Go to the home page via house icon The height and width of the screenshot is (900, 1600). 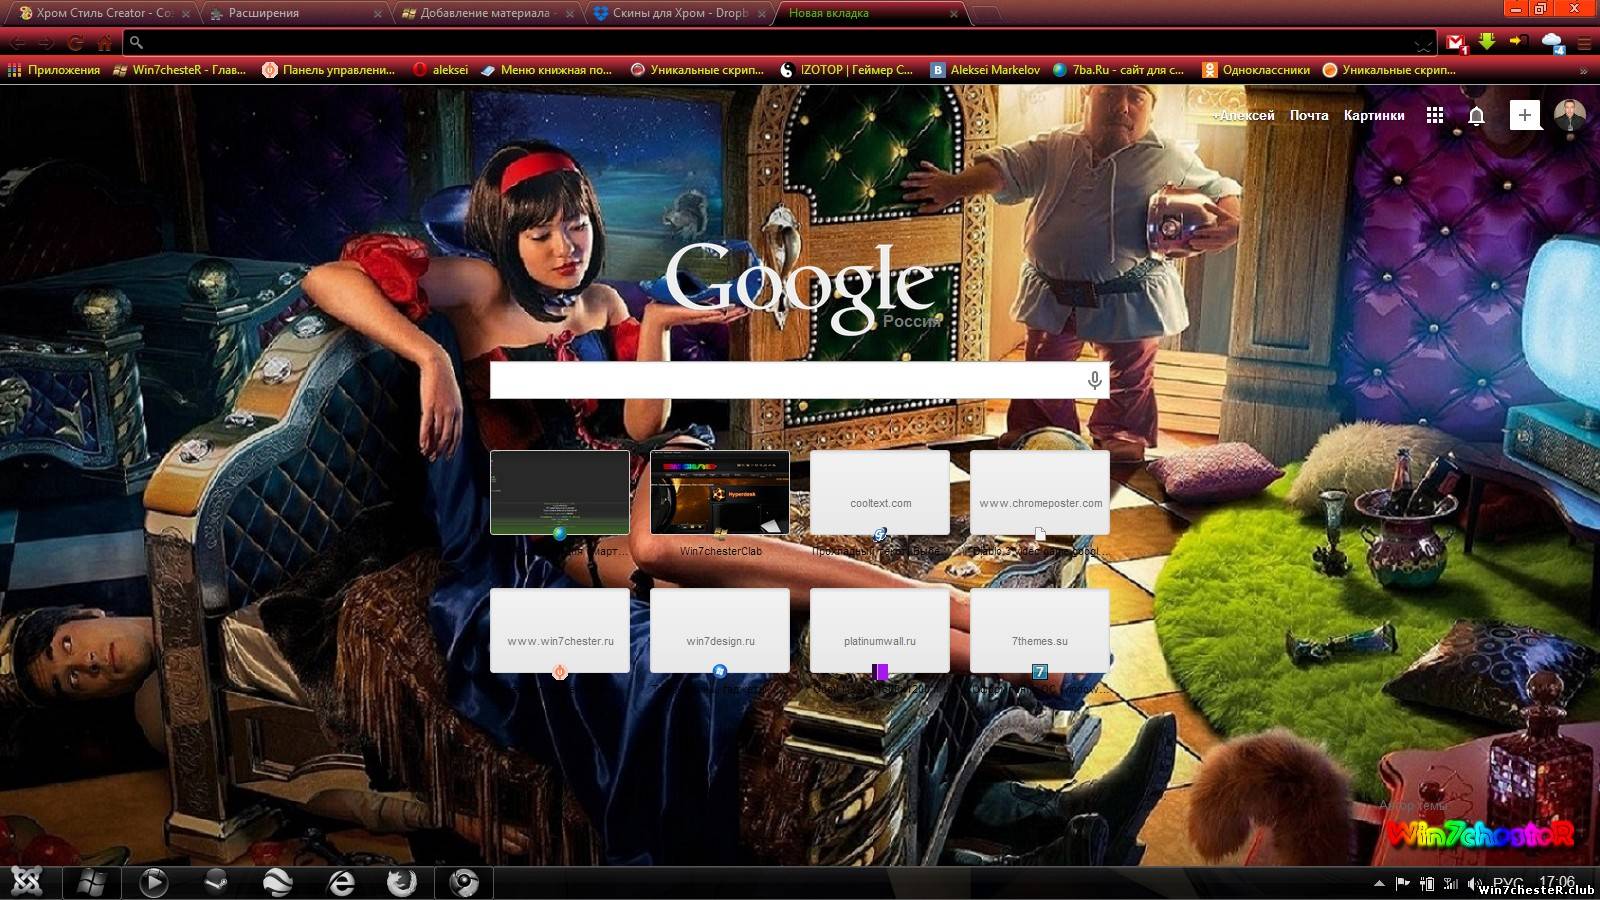coord(104,43)
